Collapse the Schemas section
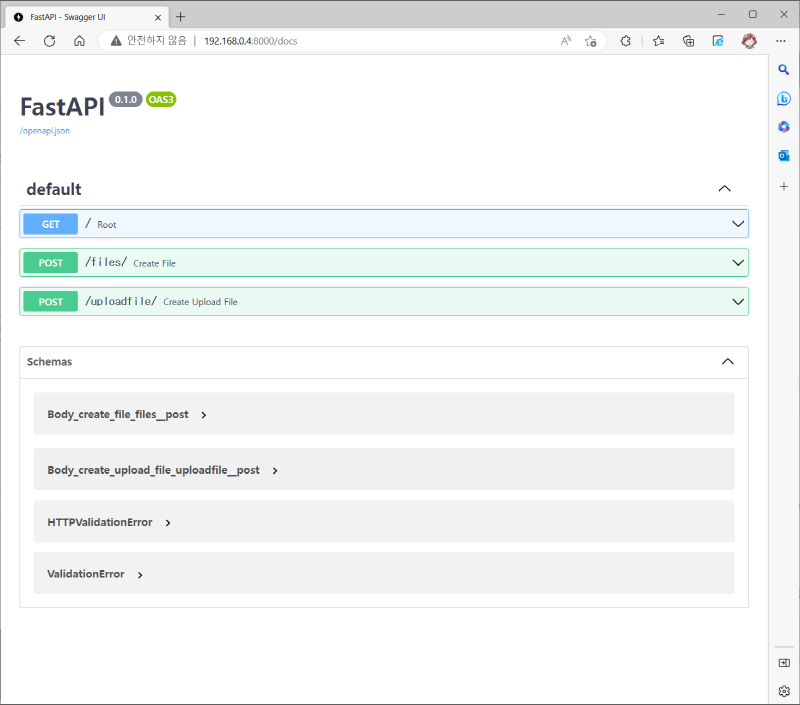 coord(728,362)
